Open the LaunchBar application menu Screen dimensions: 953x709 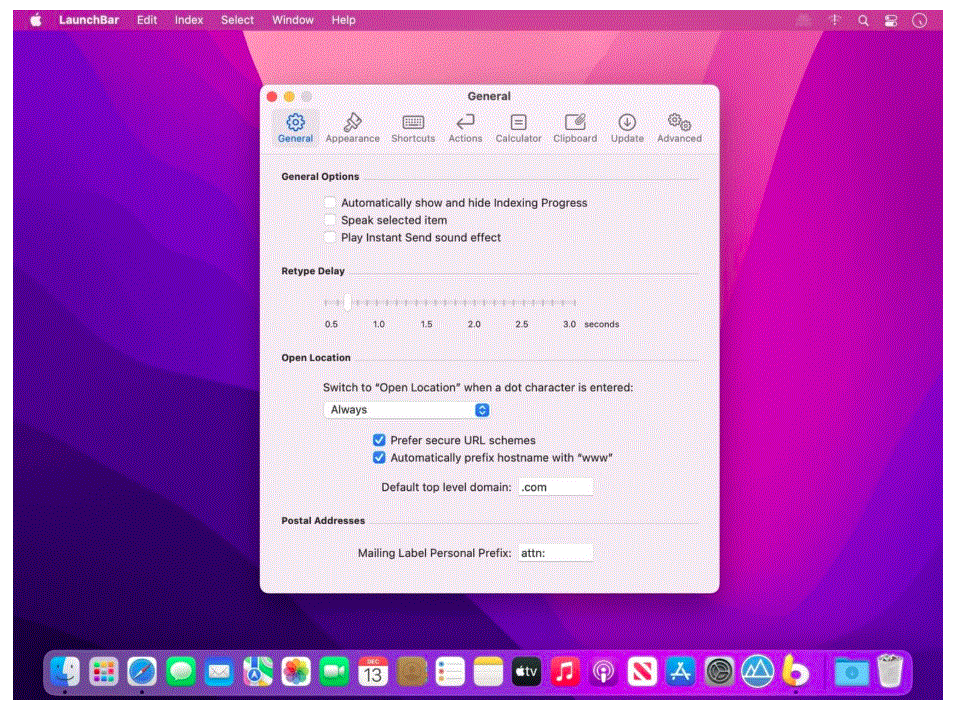[89, 20]
